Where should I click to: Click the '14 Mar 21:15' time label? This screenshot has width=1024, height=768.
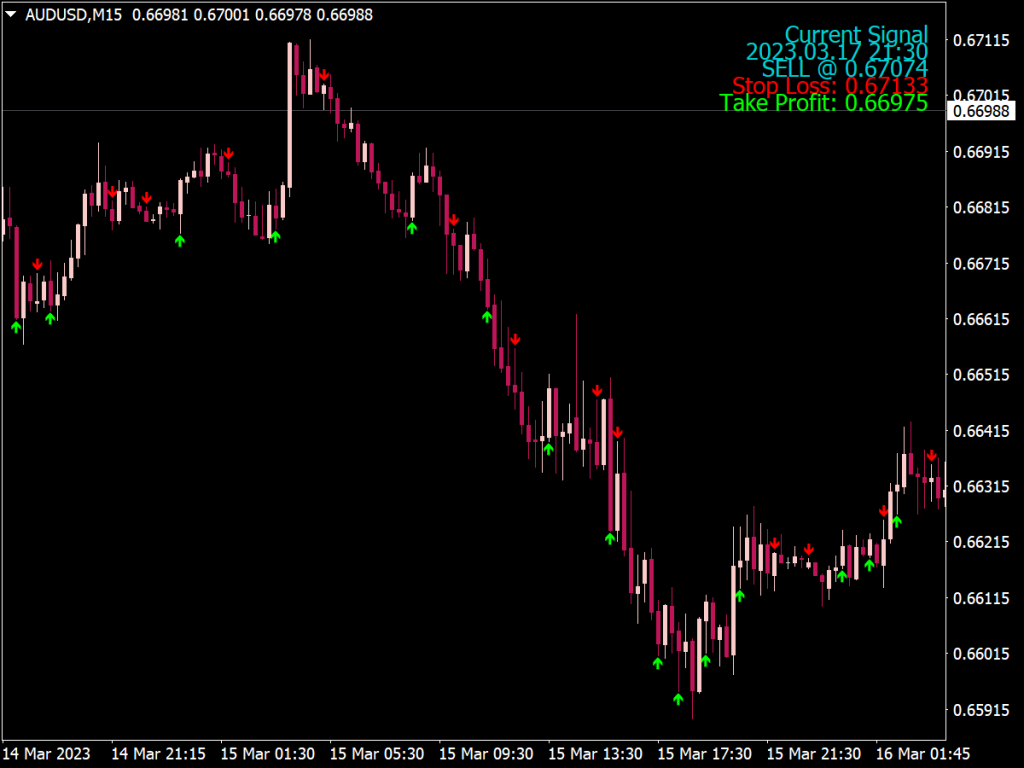click(159, 754)
